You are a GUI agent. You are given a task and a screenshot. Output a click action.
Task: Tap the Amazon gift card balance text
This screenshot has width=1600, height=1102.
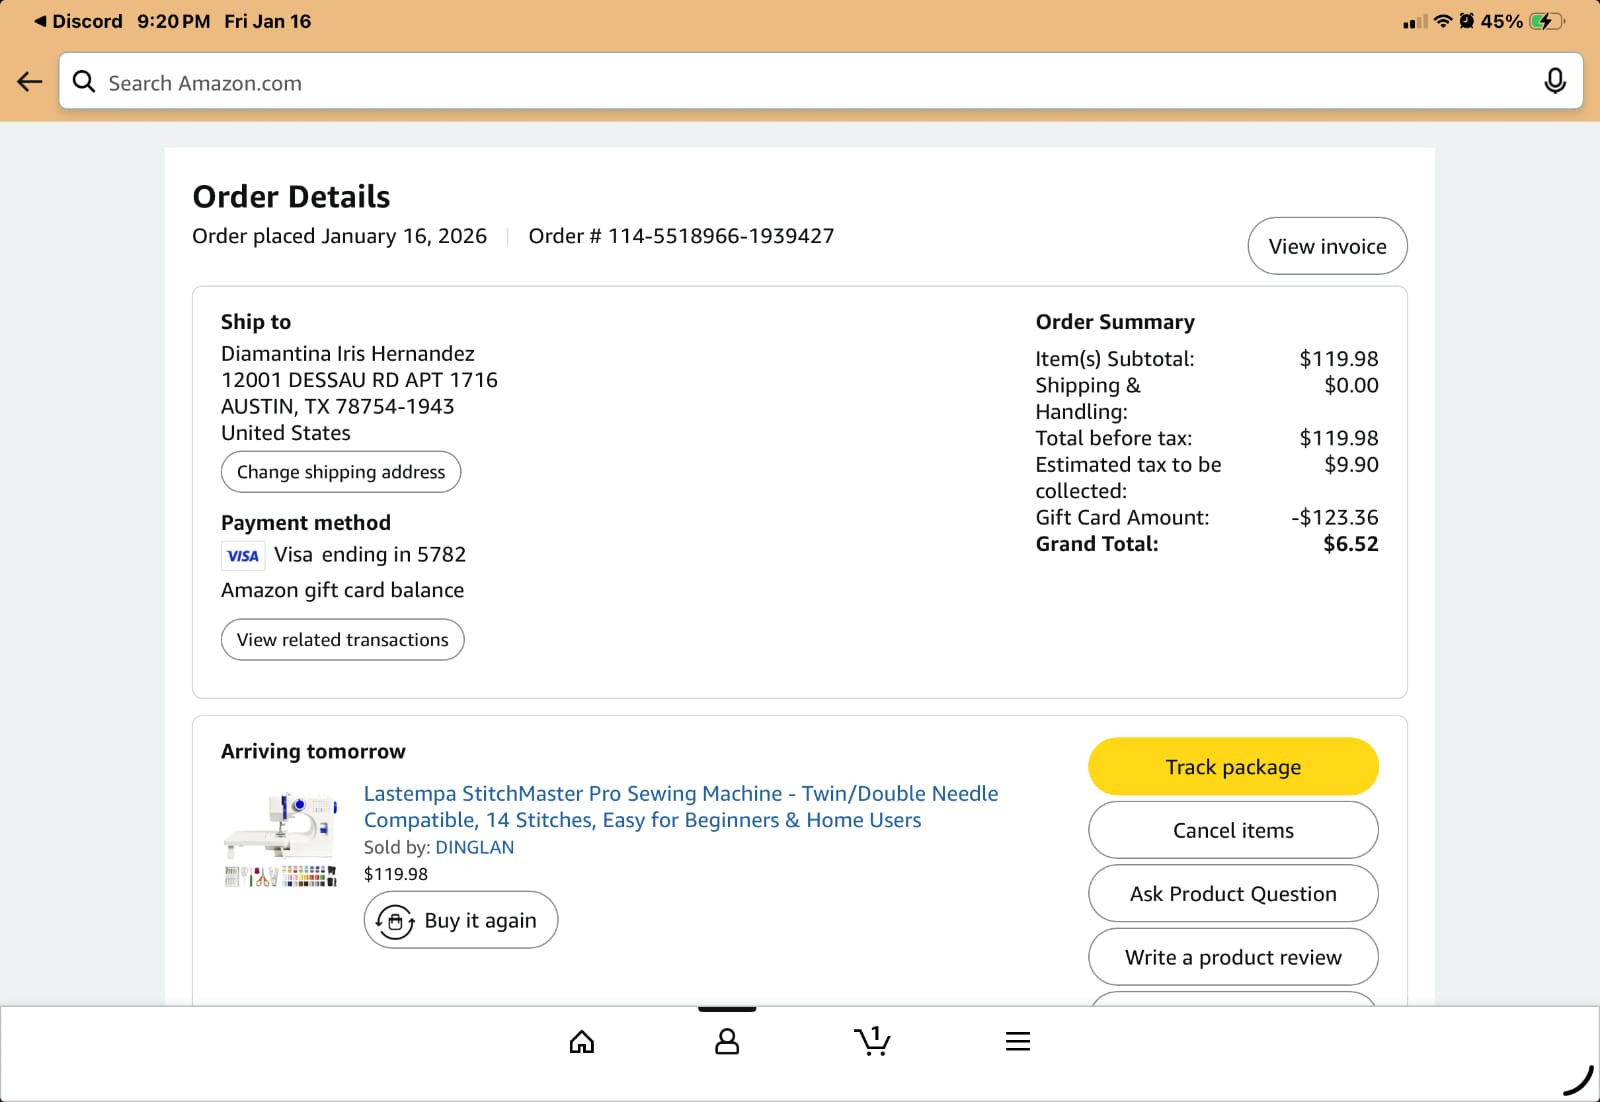pos(342,591)
